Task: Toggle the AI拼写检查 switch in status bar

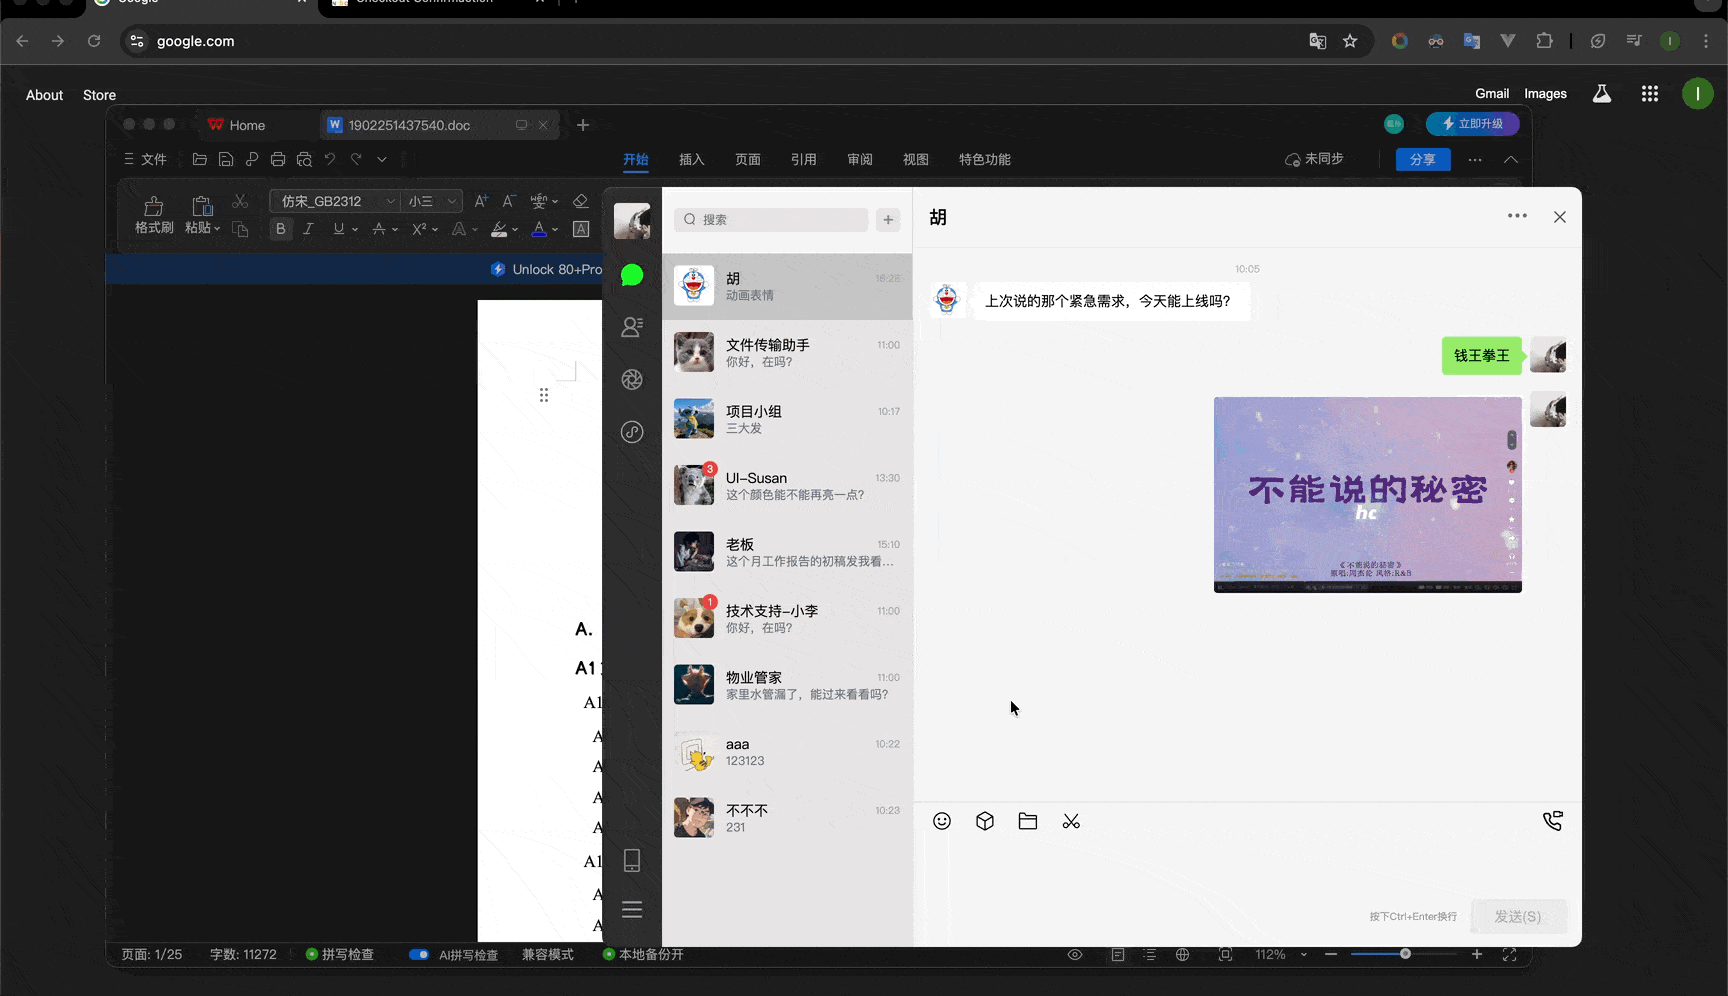Action: point(419,954)
